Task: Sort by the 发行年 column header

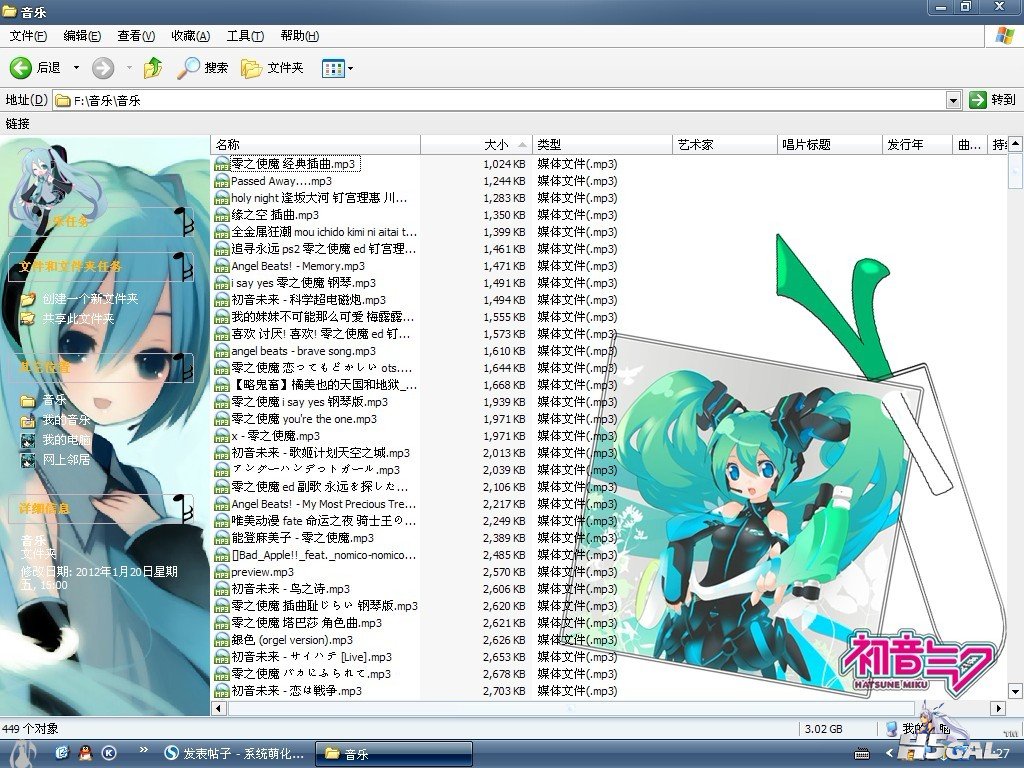Action: coord(917,144)
